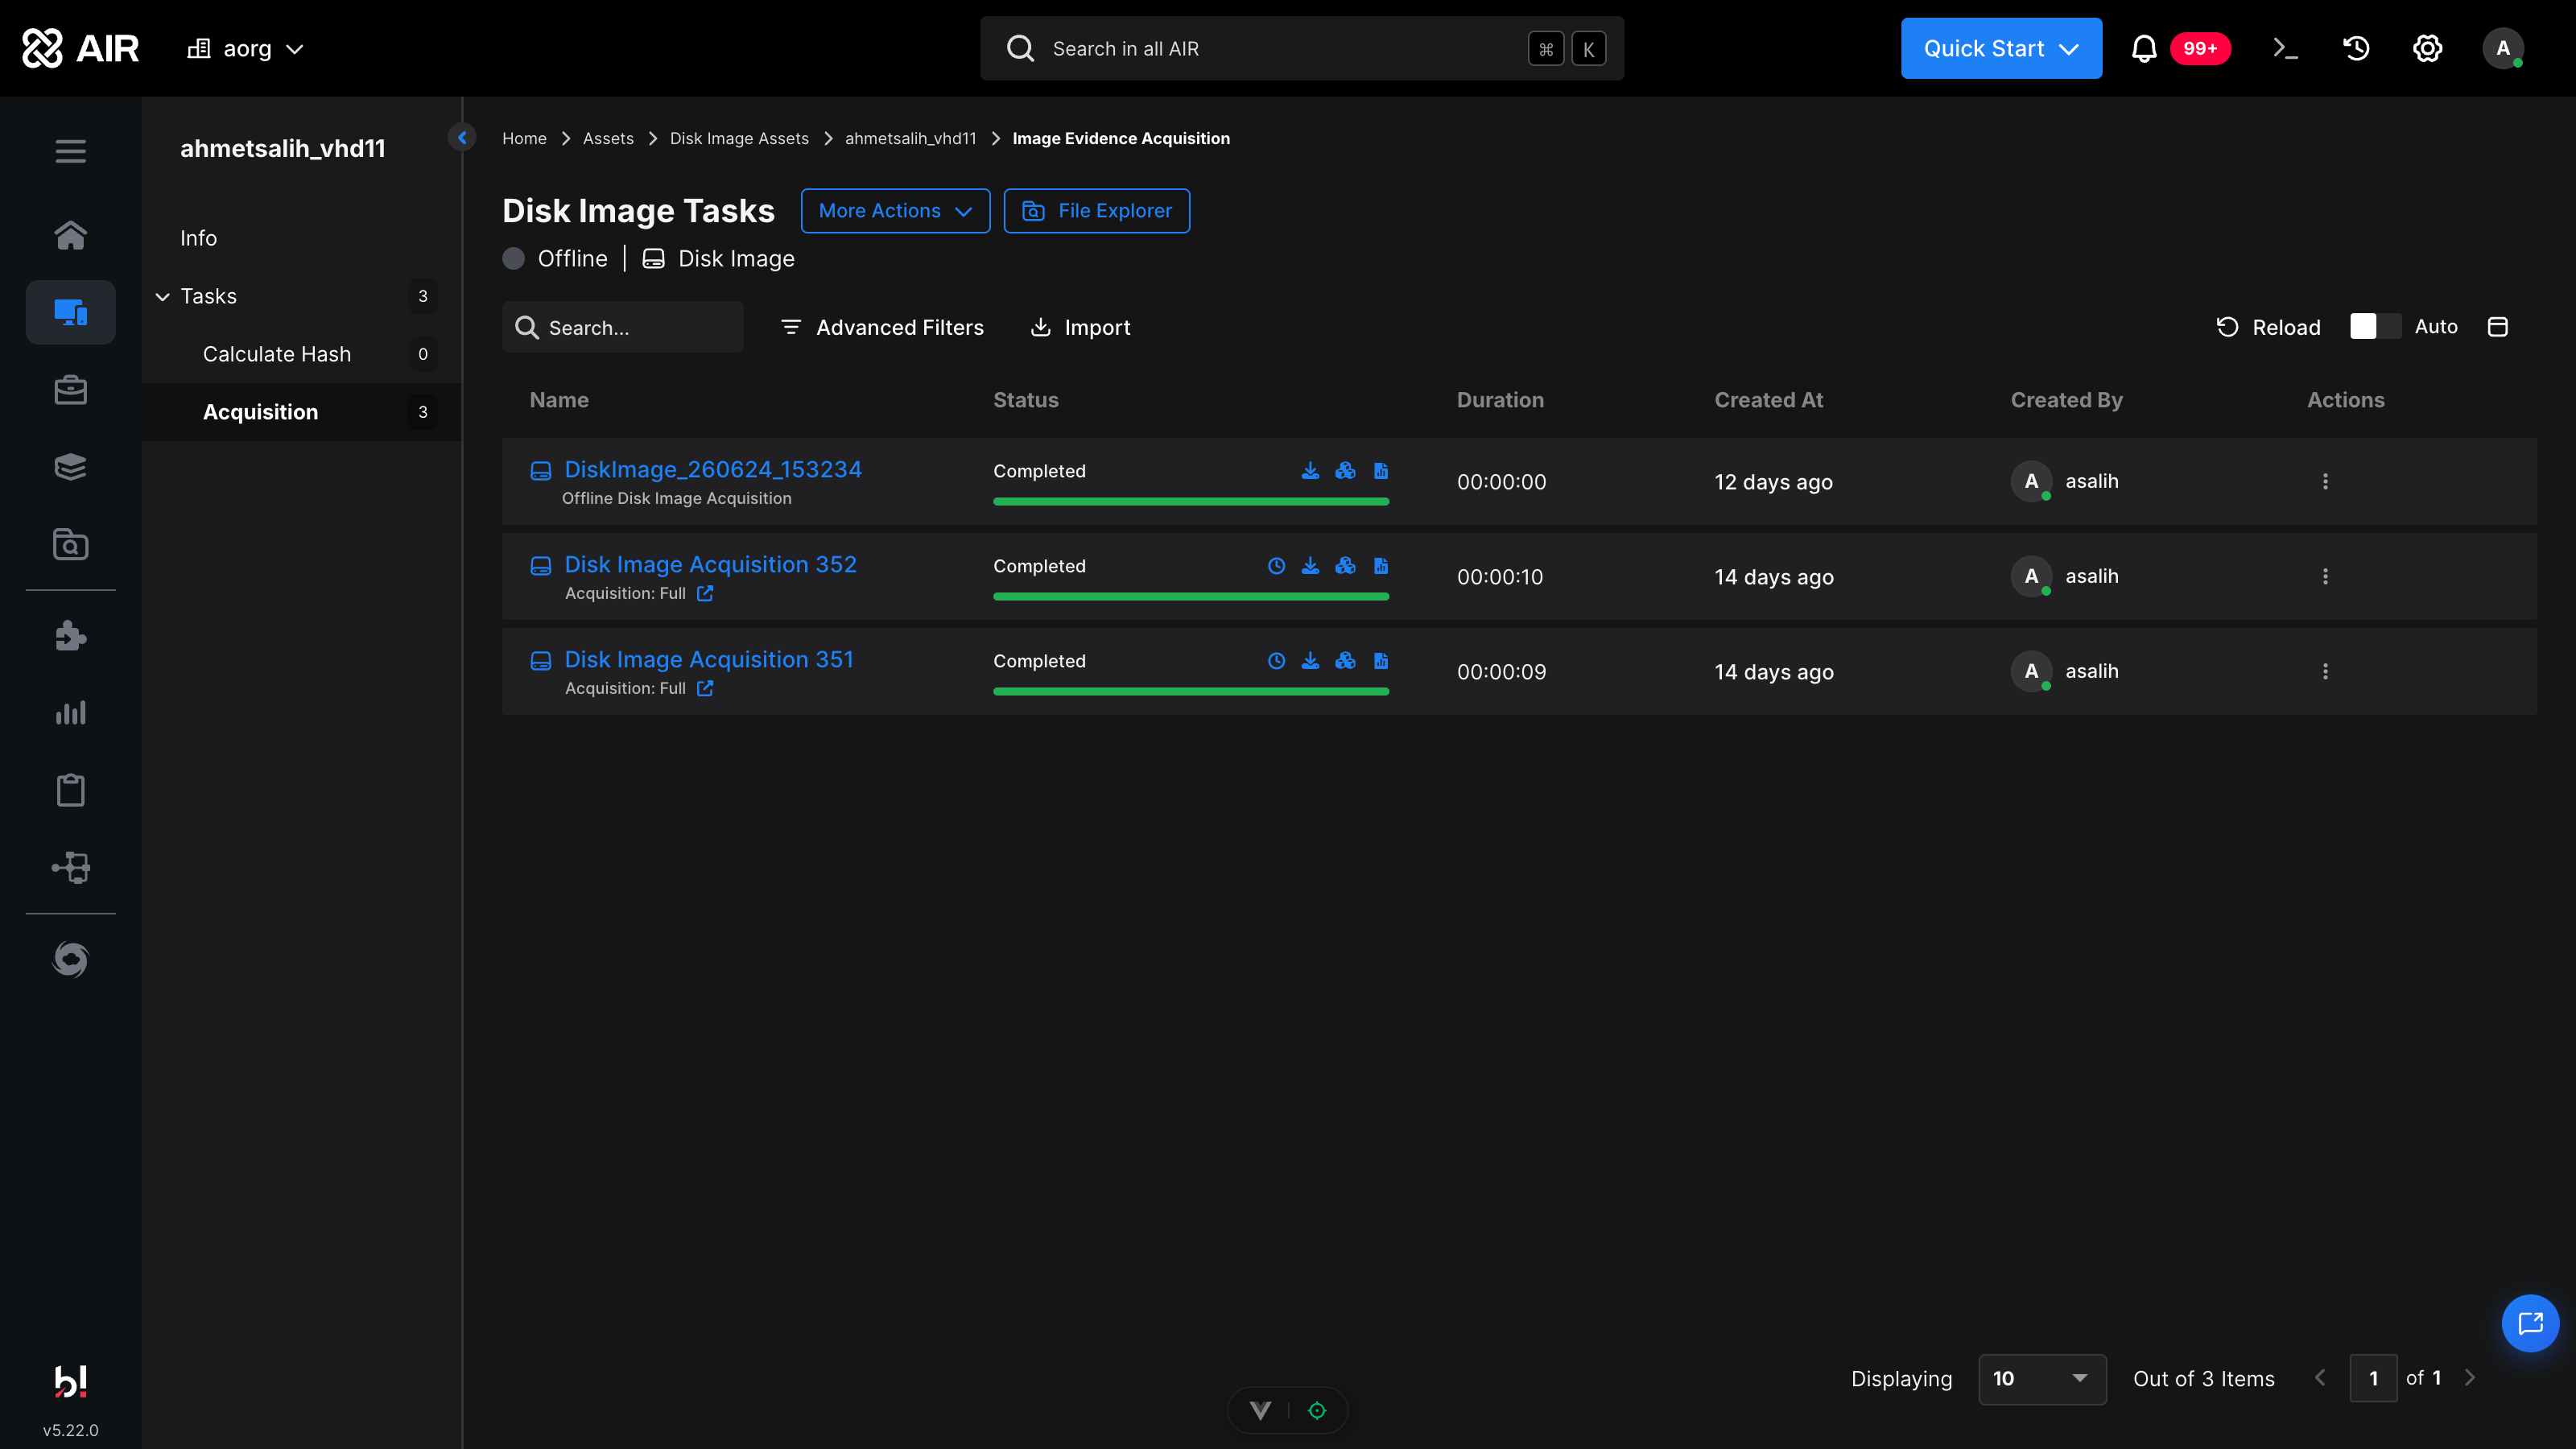
Task: Click the Reload button
Action: pos(2268,327)
